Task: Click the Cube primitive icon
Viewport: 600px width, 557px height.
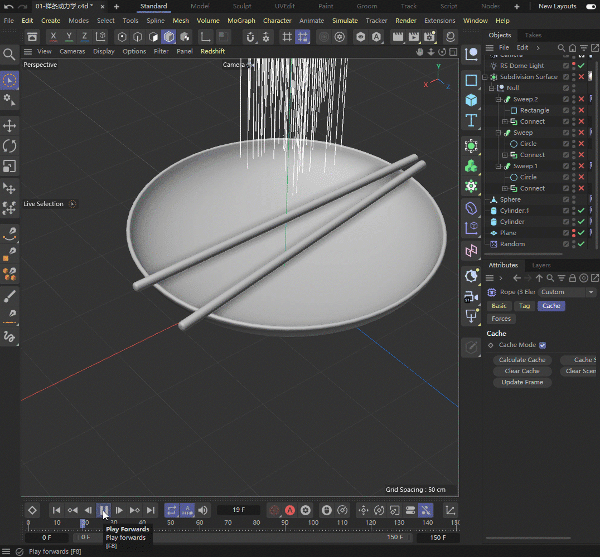Action: point(471,100)
